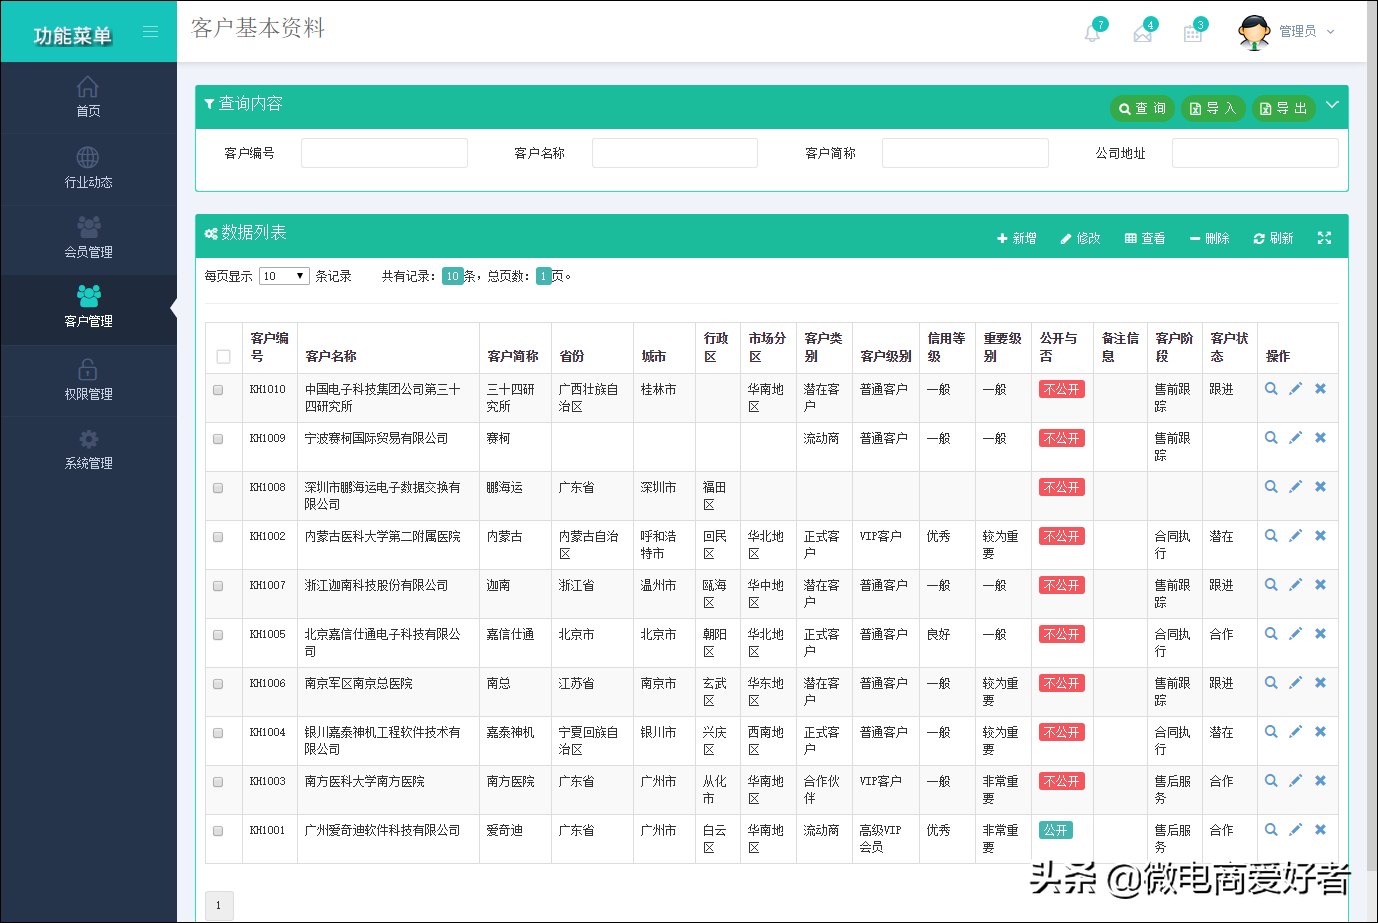
Task: Select the checkbox for row KH1005
Action: [x=218, y=635]
